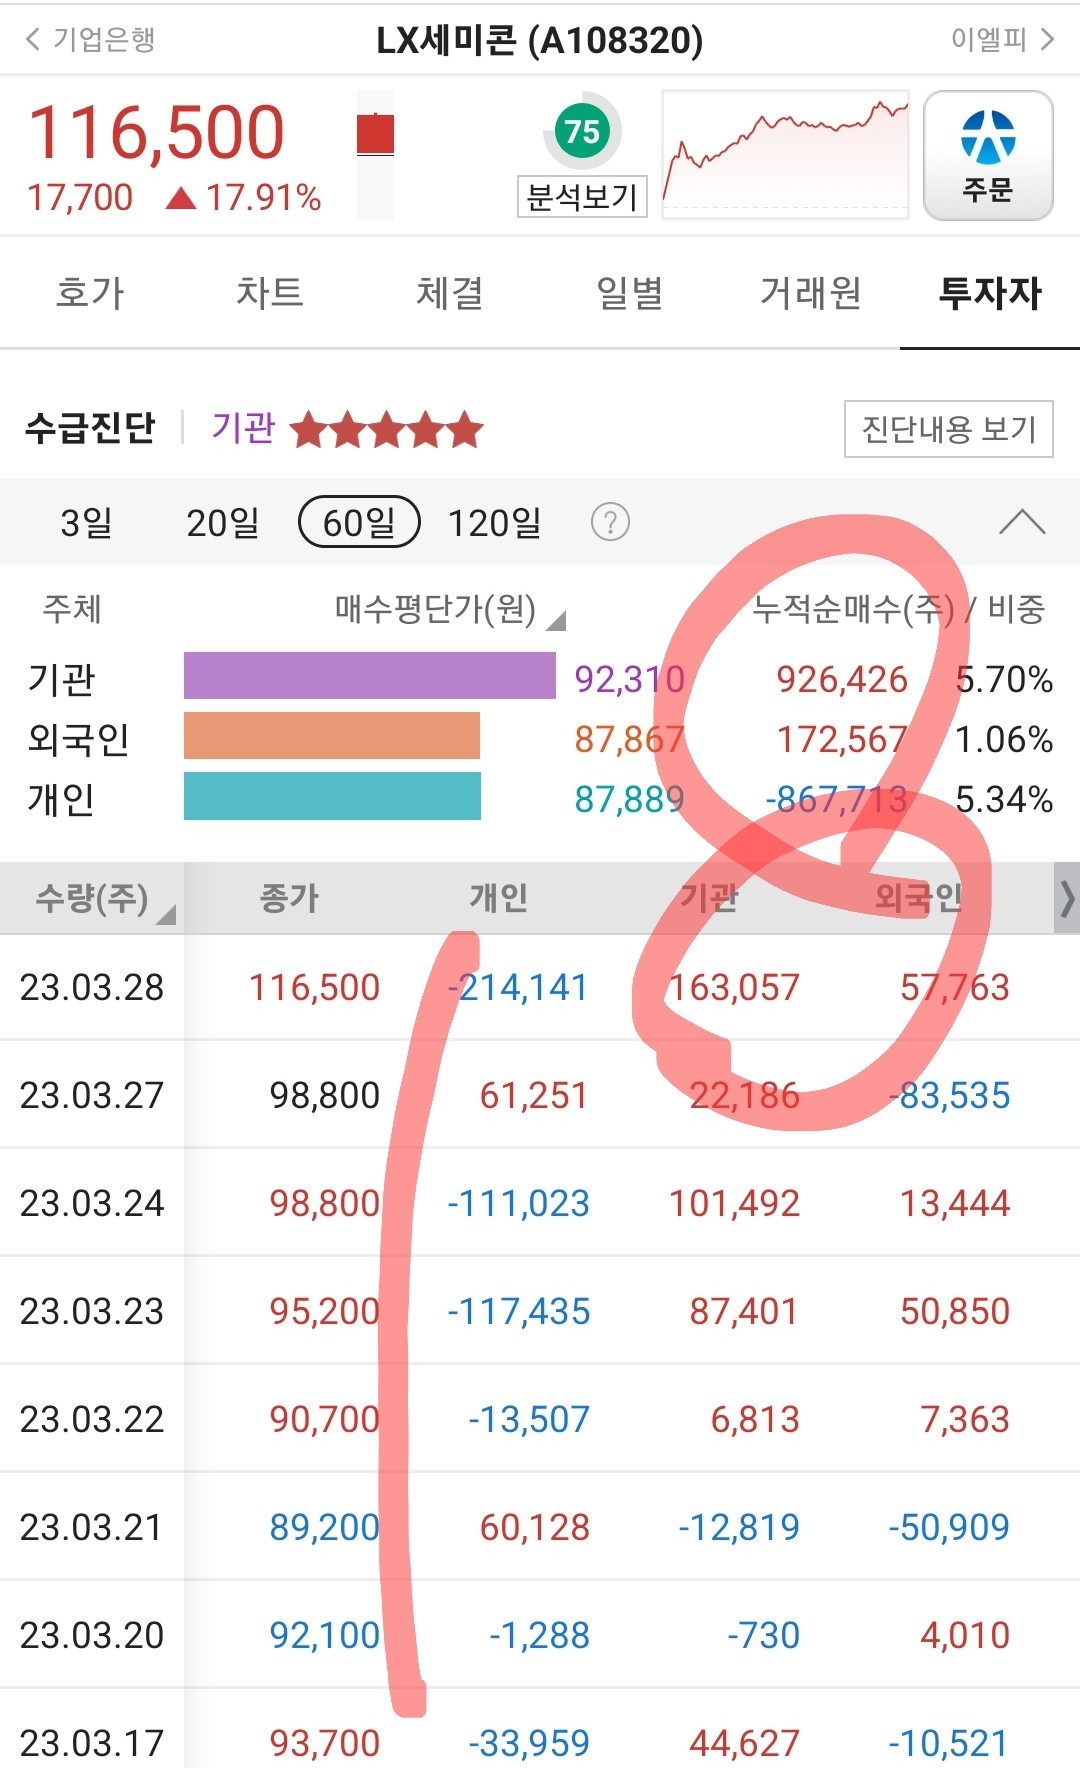
Task: Tap the 종가 column header
Action: coord(289,898)
